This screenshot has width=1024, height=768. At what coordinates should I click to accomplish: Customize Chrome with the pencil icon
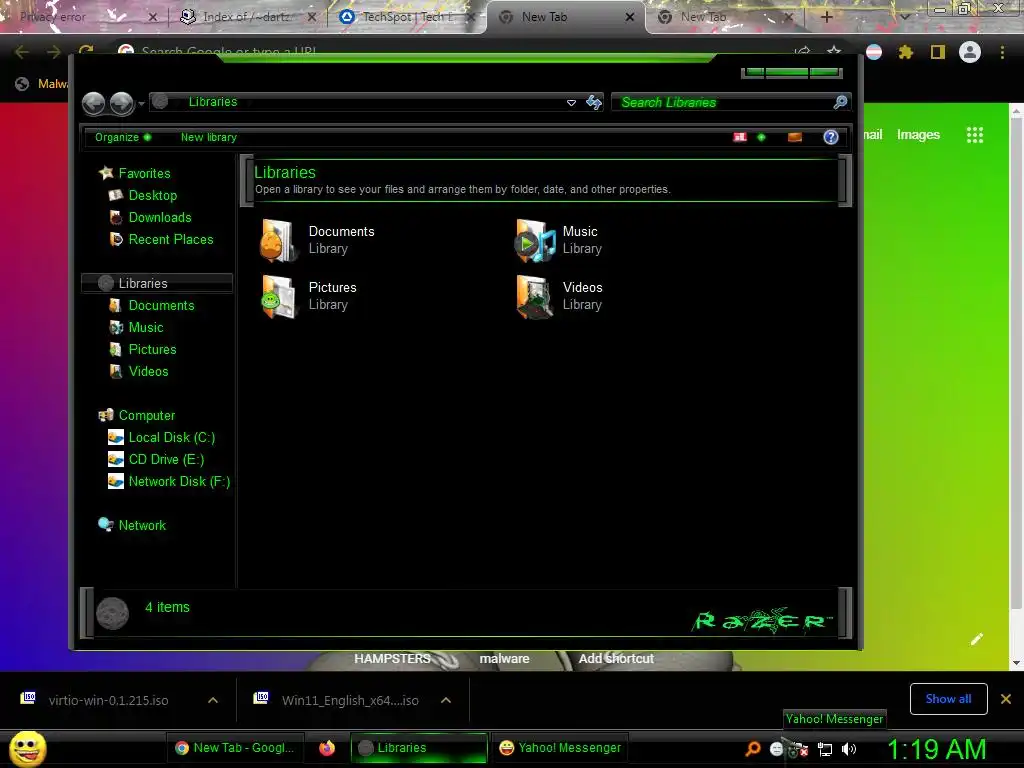coord(977,639)
